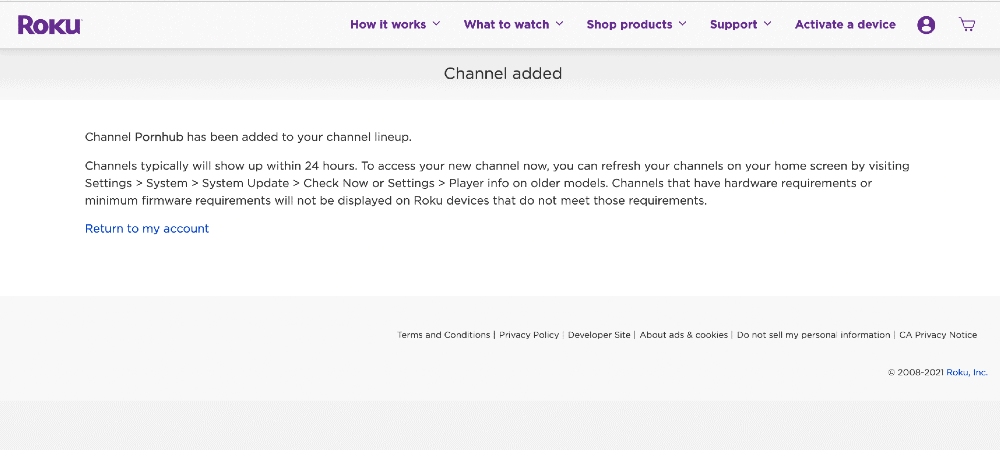Follow the Return to my account link
Image resolution: width=1000 pixels, height=450 pixels.
click(147, 228)
